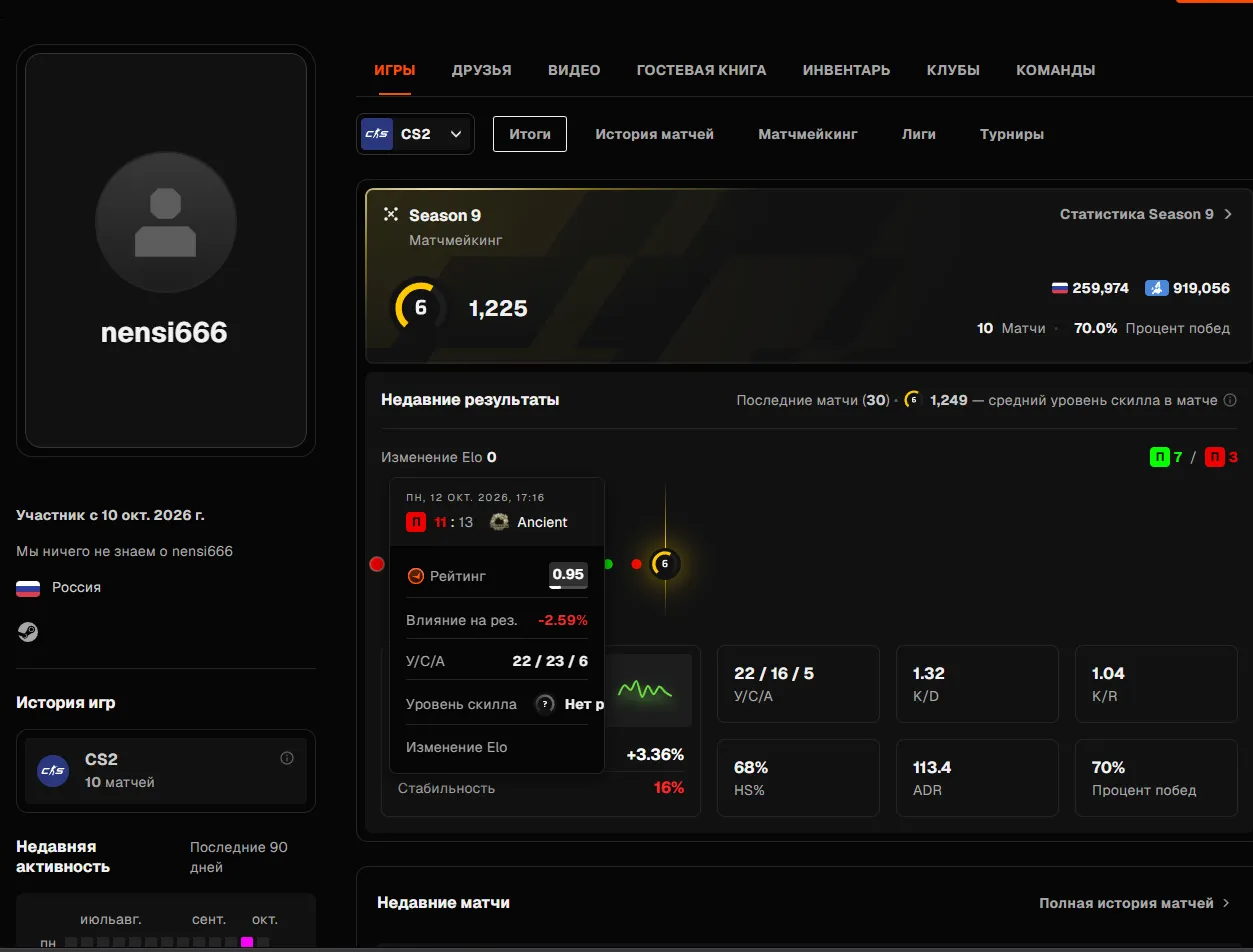Click the green sparkline chart thumbnail
Viewport: 1253px width, 952px height.
coord(646,690)
